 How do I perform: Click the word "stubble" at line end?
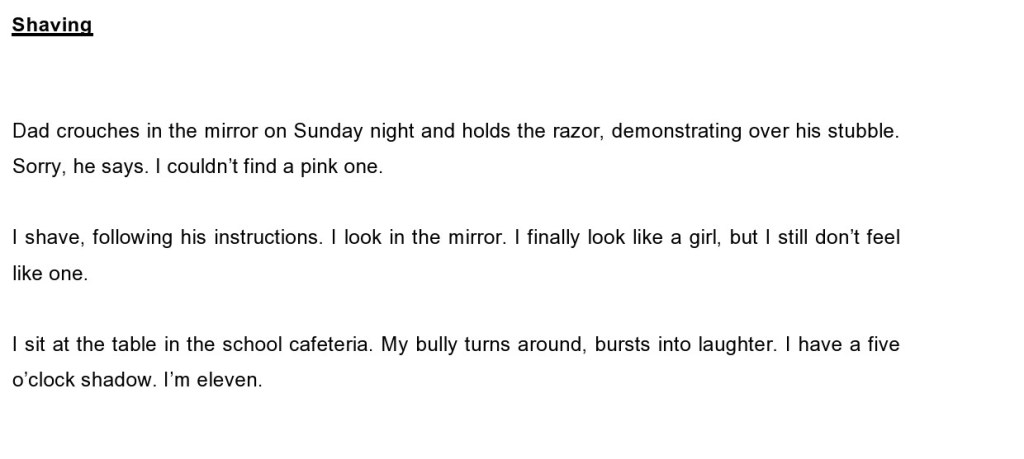click(x=861, y=132)
